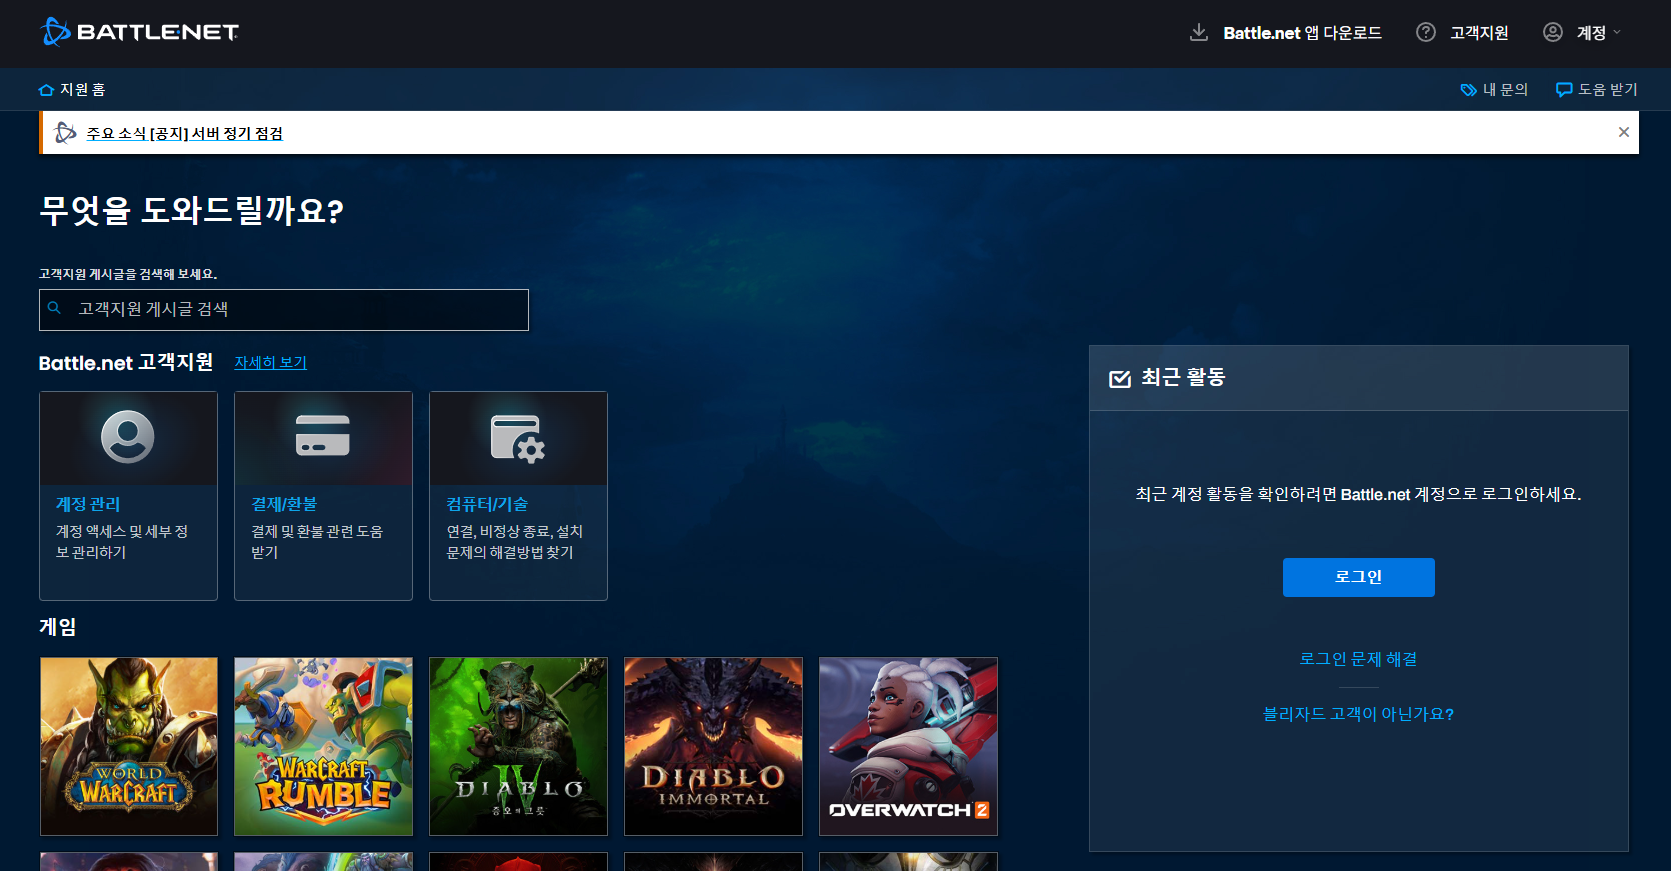Select the Diablo Immortal game tile

713,746
